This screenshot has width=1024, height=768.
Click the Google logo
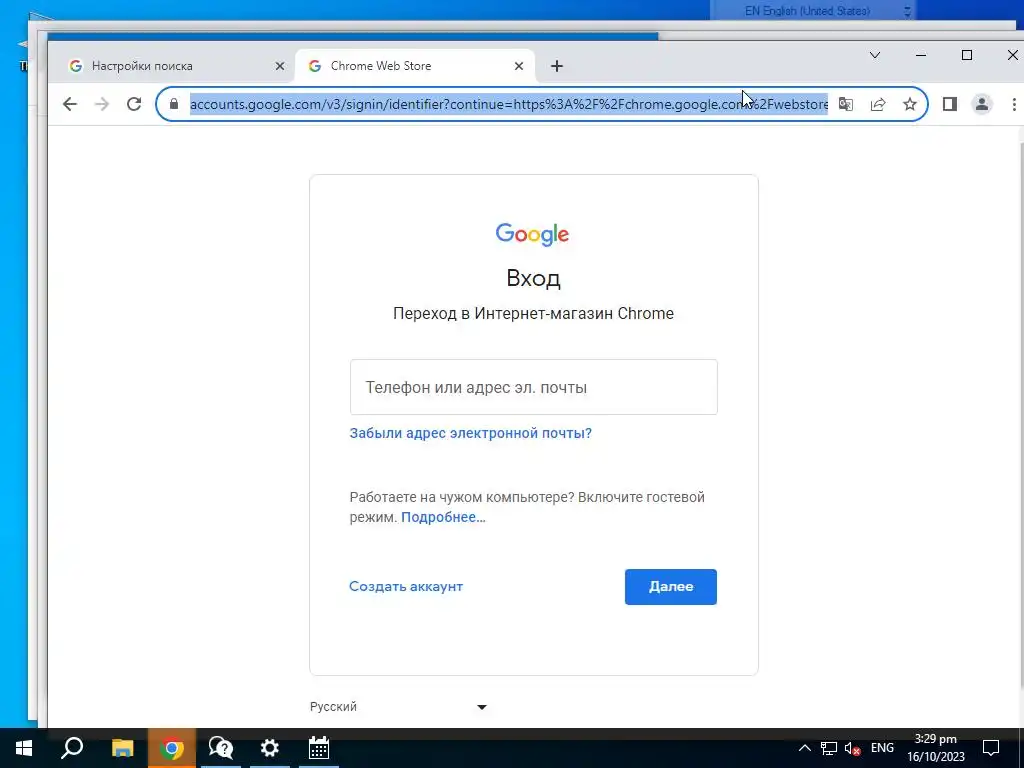[532, 234]
